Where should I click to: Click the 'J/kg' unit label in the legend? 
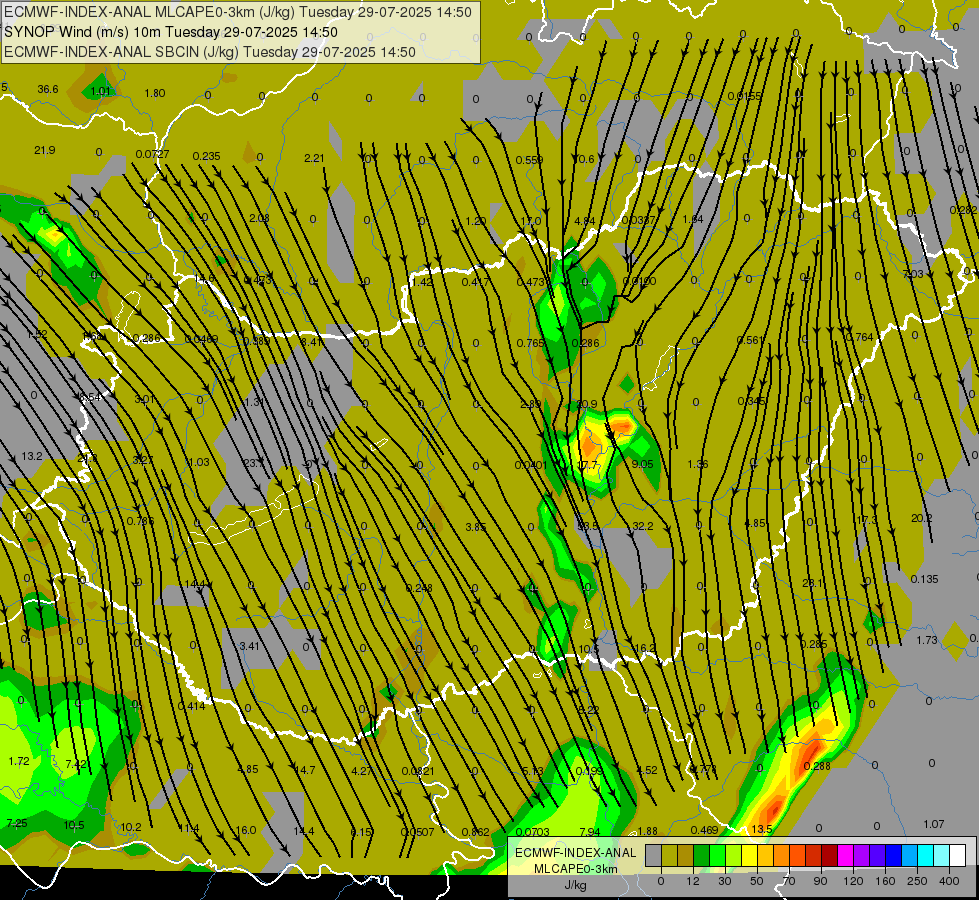coord(575,885)
